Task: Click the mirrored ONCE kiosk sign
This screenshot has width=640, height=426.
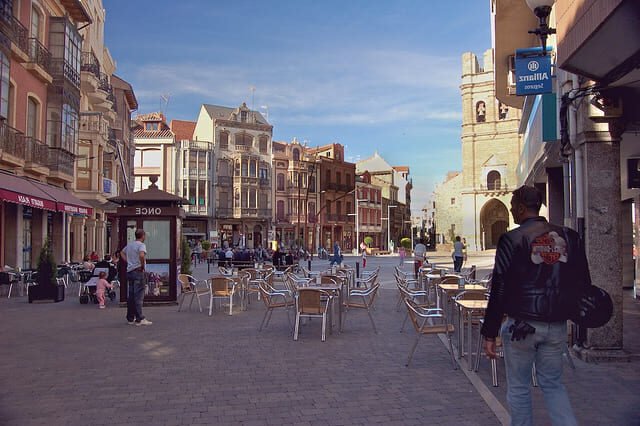Action: tap(148, 211)
